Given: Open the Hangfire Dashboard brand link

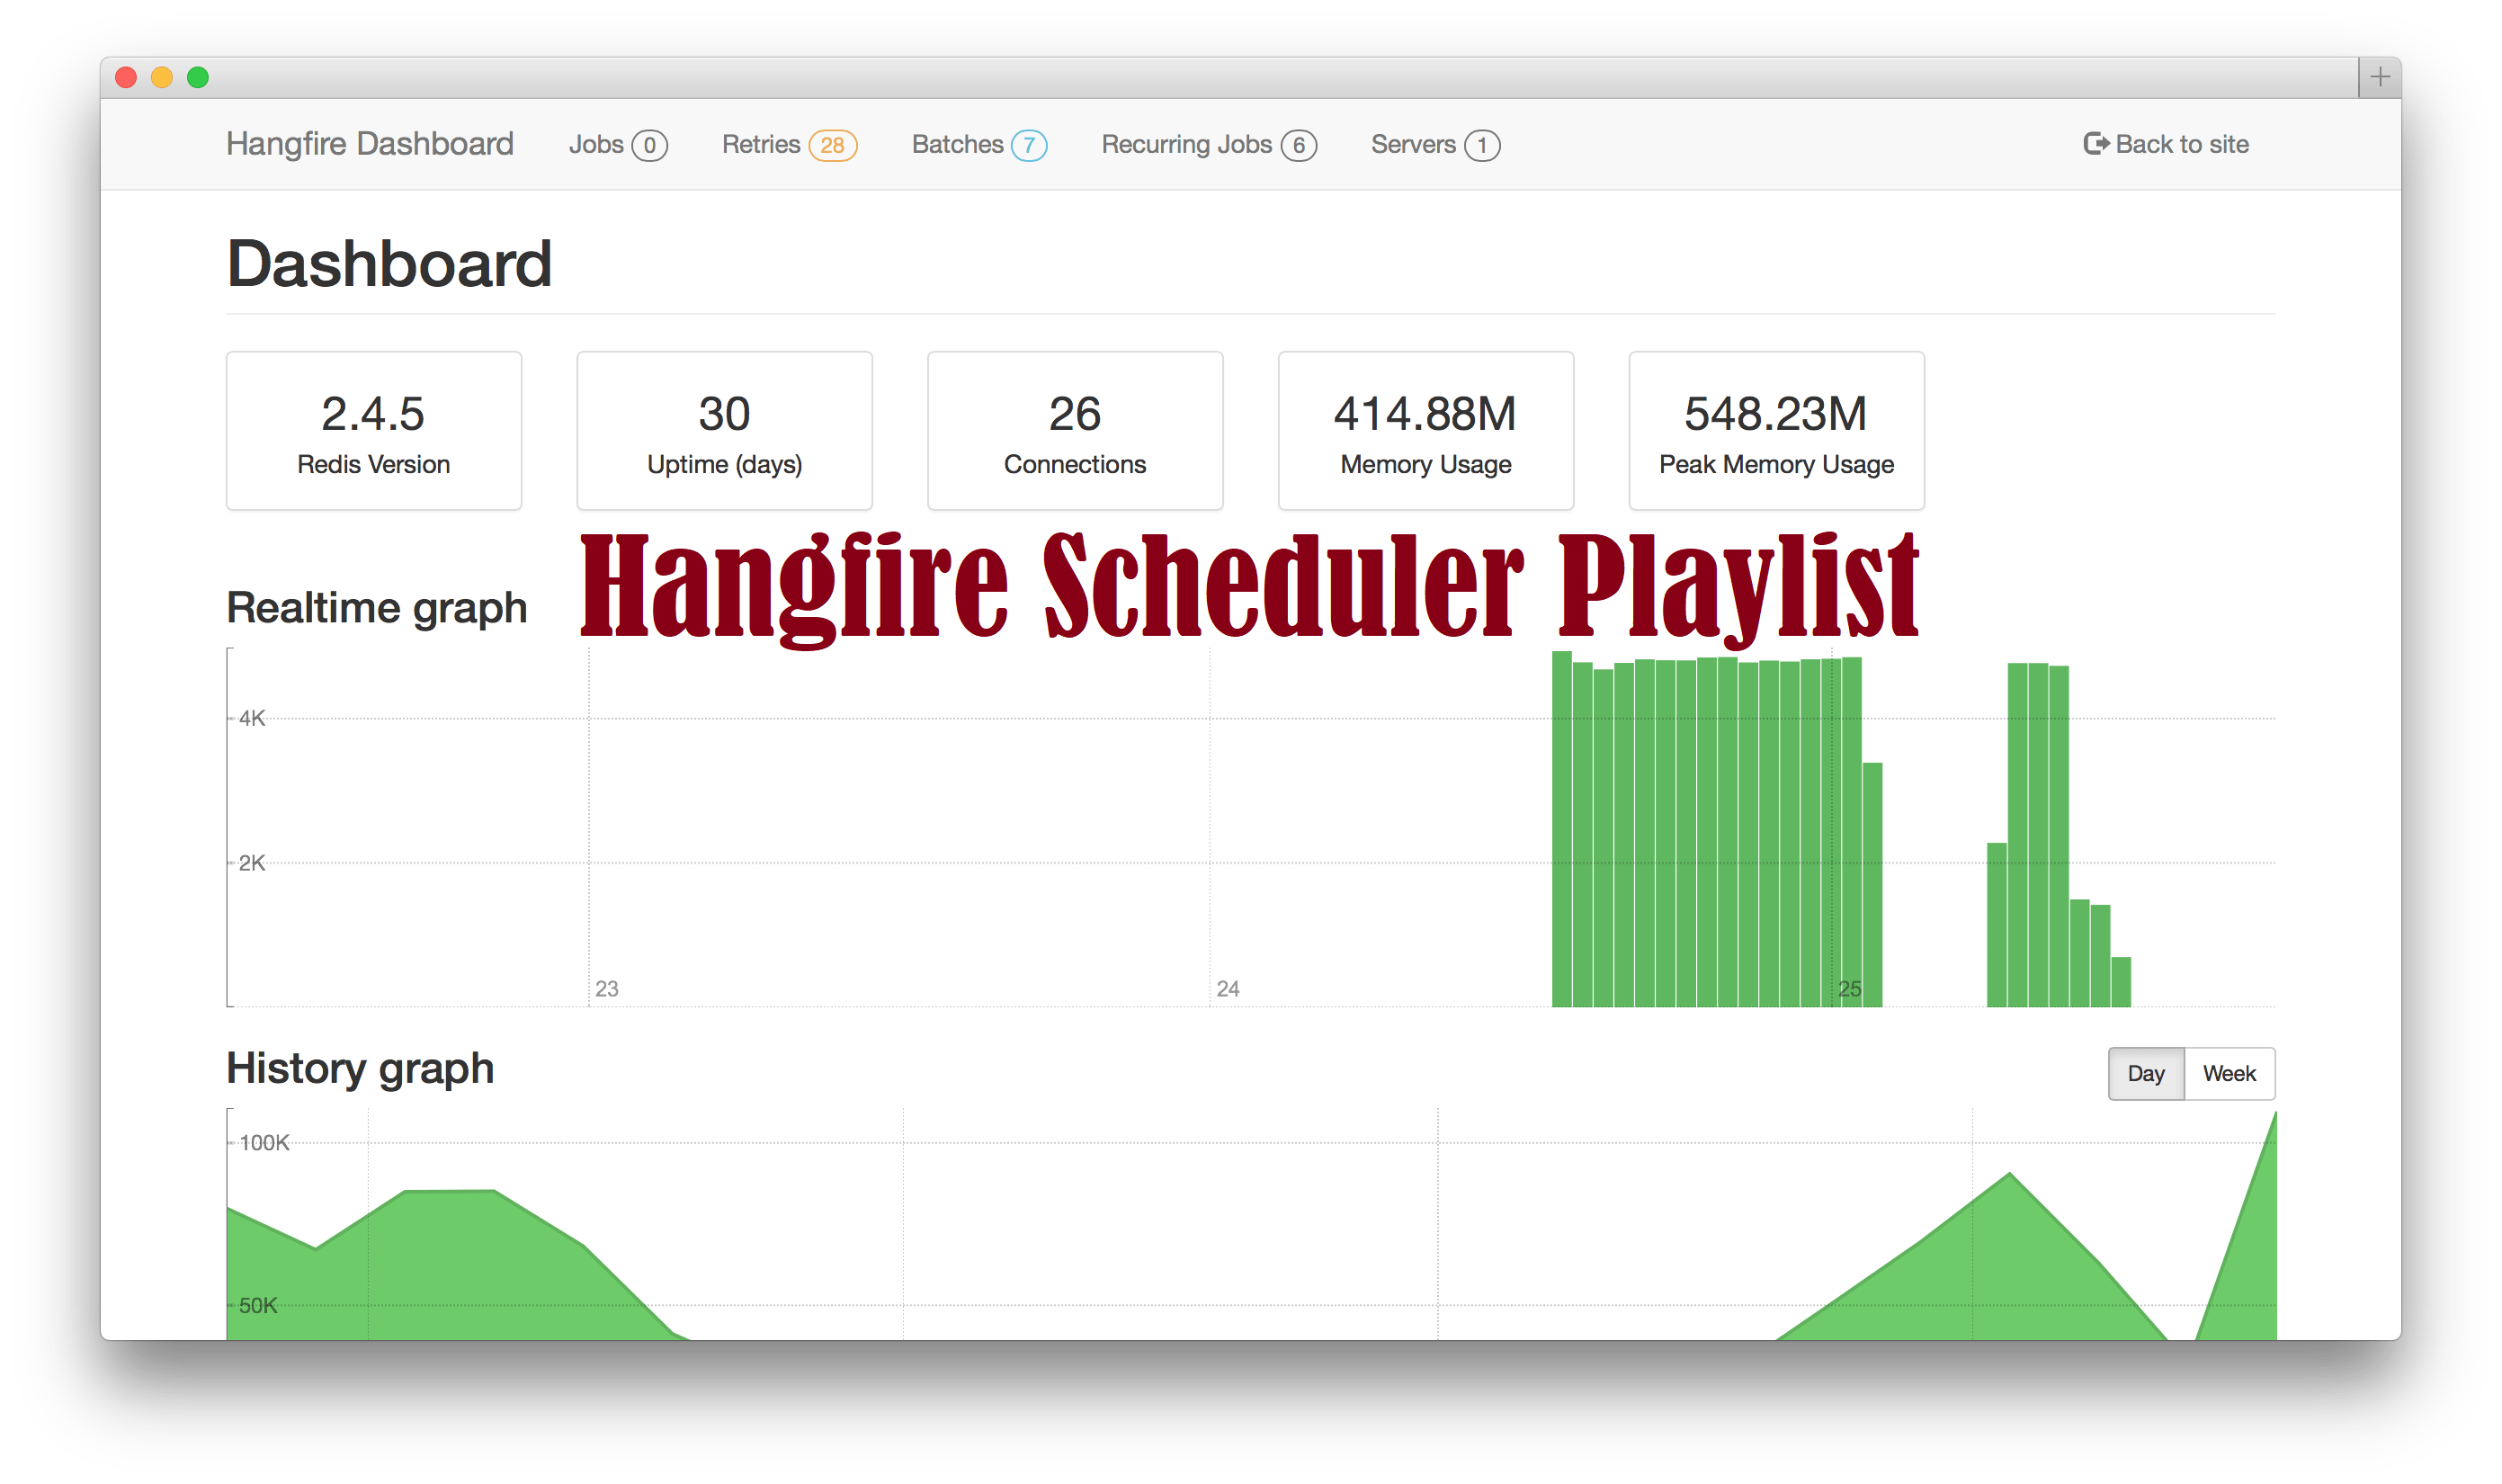Looking at the screenshot, I should pos(369,144).
